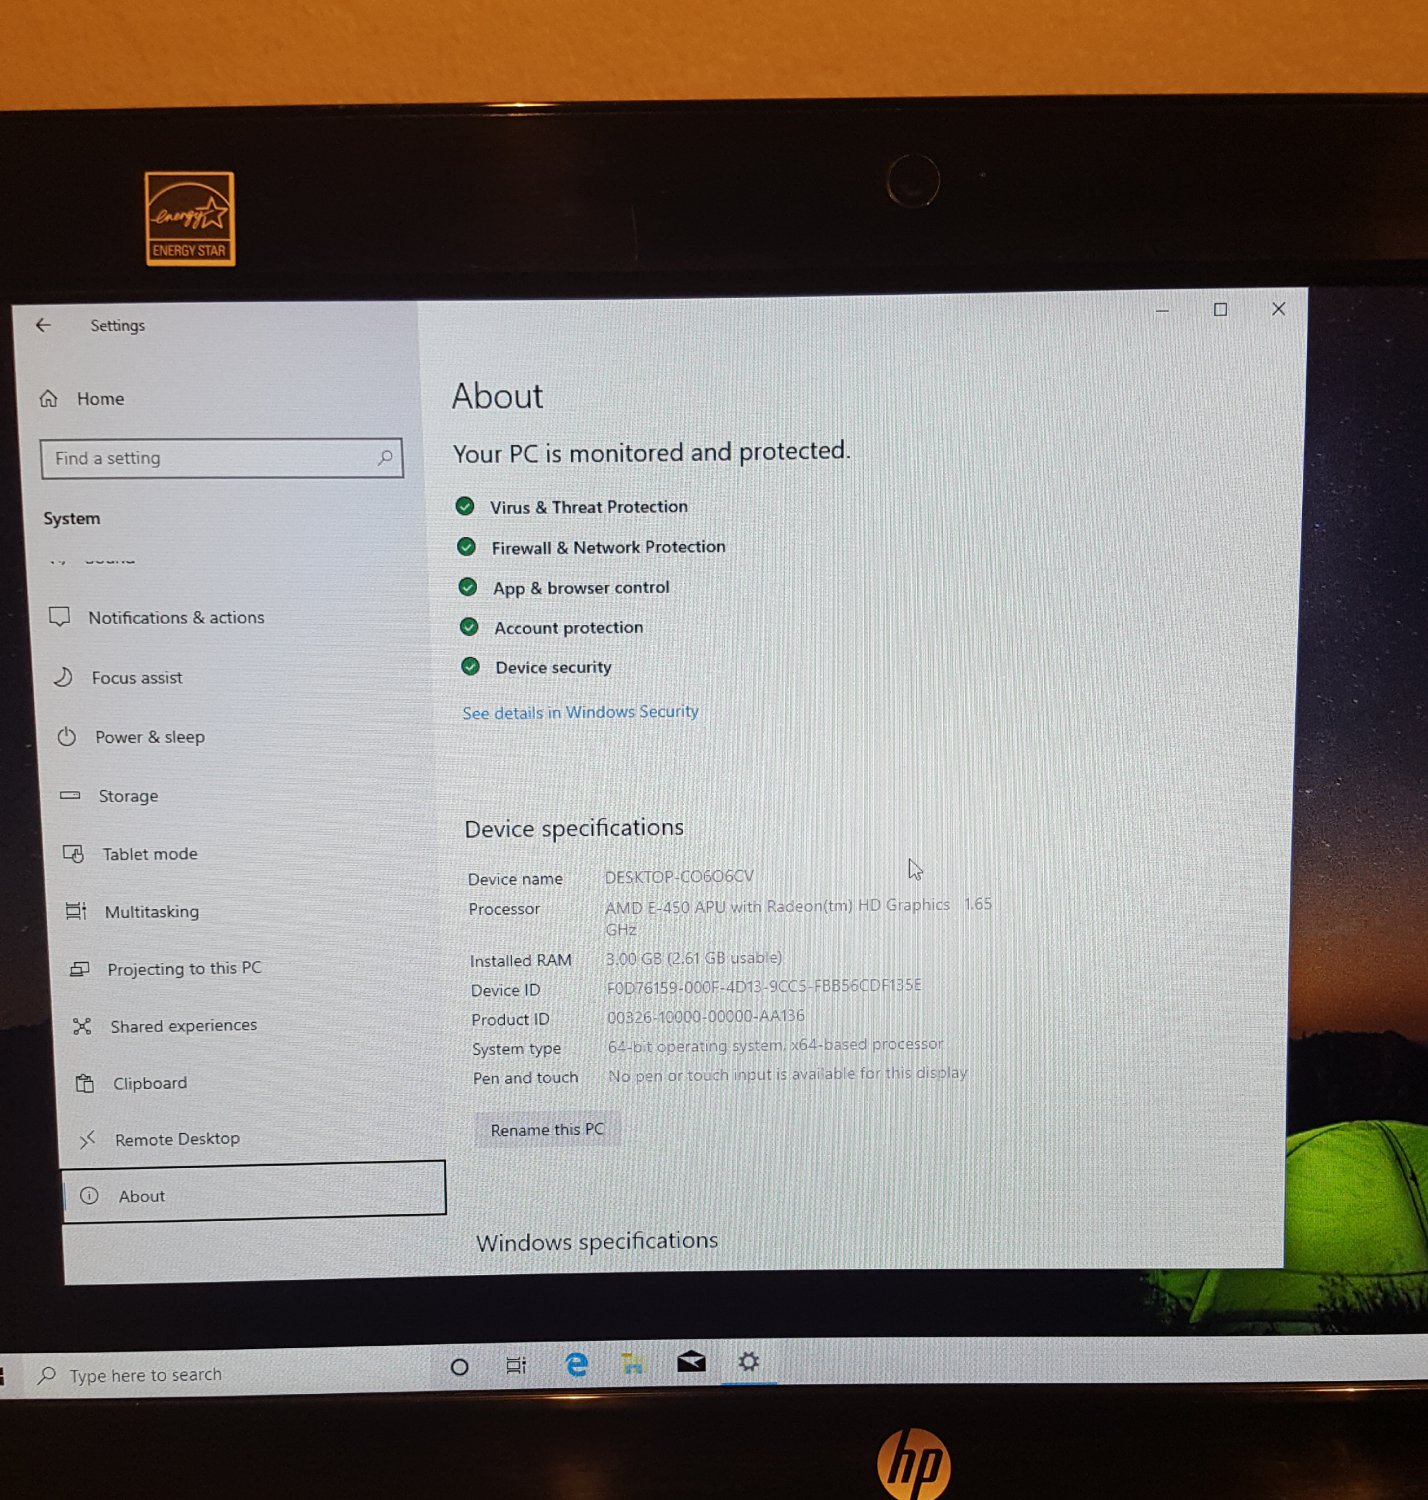The image size is (1428, 1500).
Task: Launch Microsoft Edge from the taskbar
Action: tap(576, 1364)
